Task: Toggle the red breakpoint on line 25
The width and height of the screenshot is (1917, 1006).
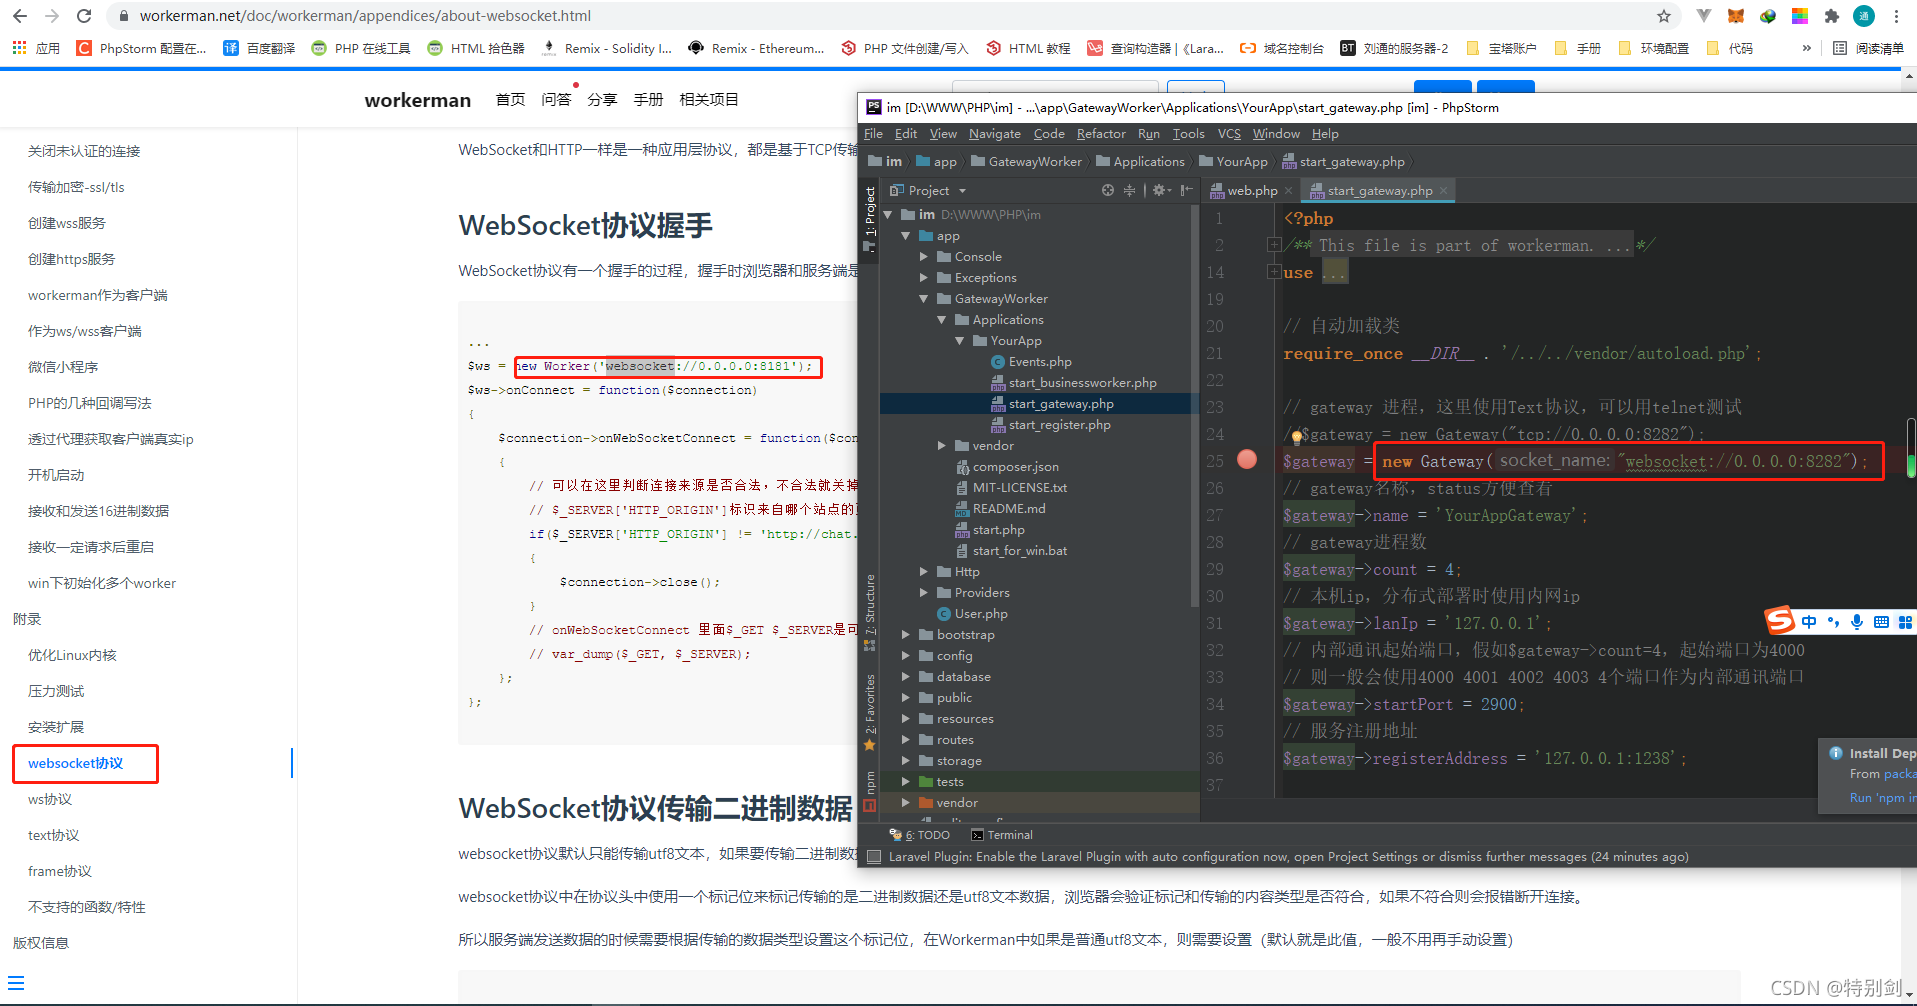Action: click(x=1247, y=459)
